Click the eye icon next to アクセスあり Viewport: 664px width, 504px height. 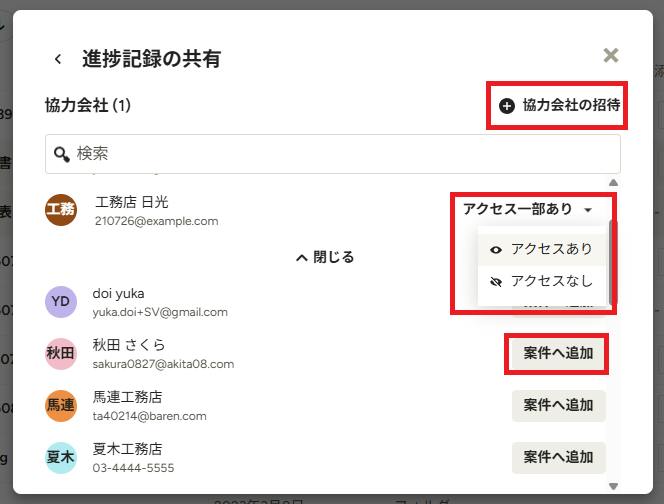pyautogui.click(x=495, y=250)
